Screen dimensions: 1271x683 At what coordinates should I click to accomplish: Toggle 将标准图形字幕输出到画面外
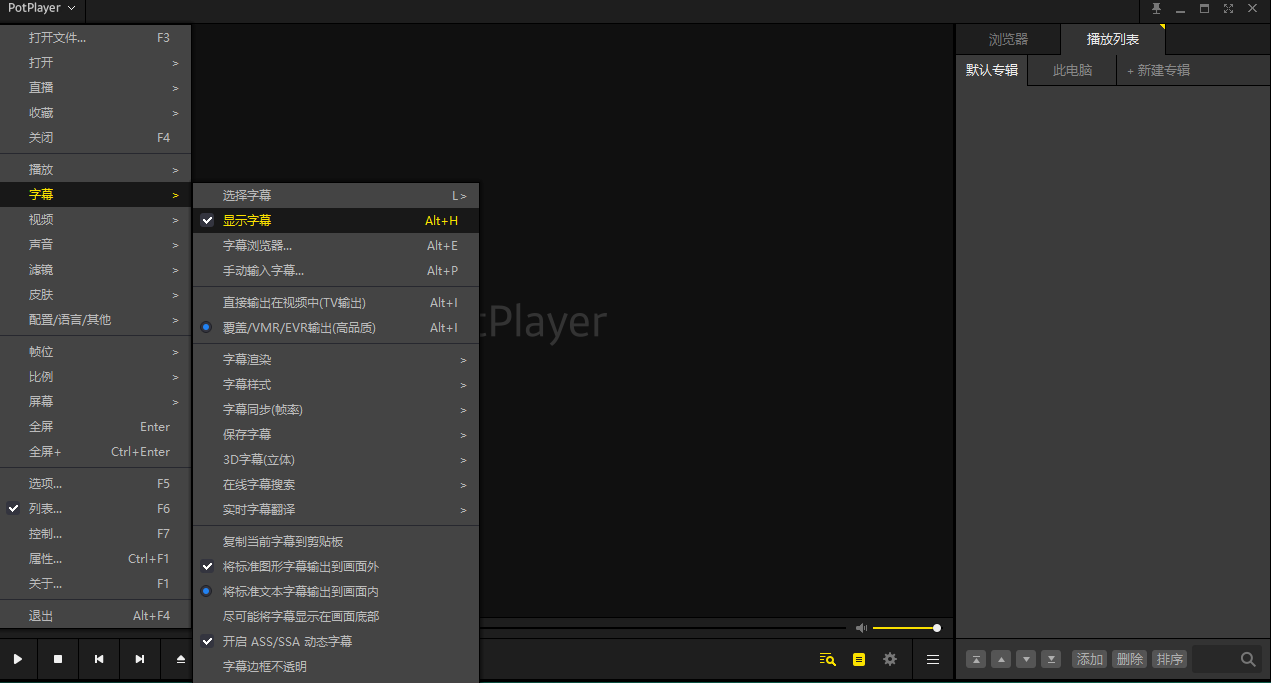click(x=336, y=567)
